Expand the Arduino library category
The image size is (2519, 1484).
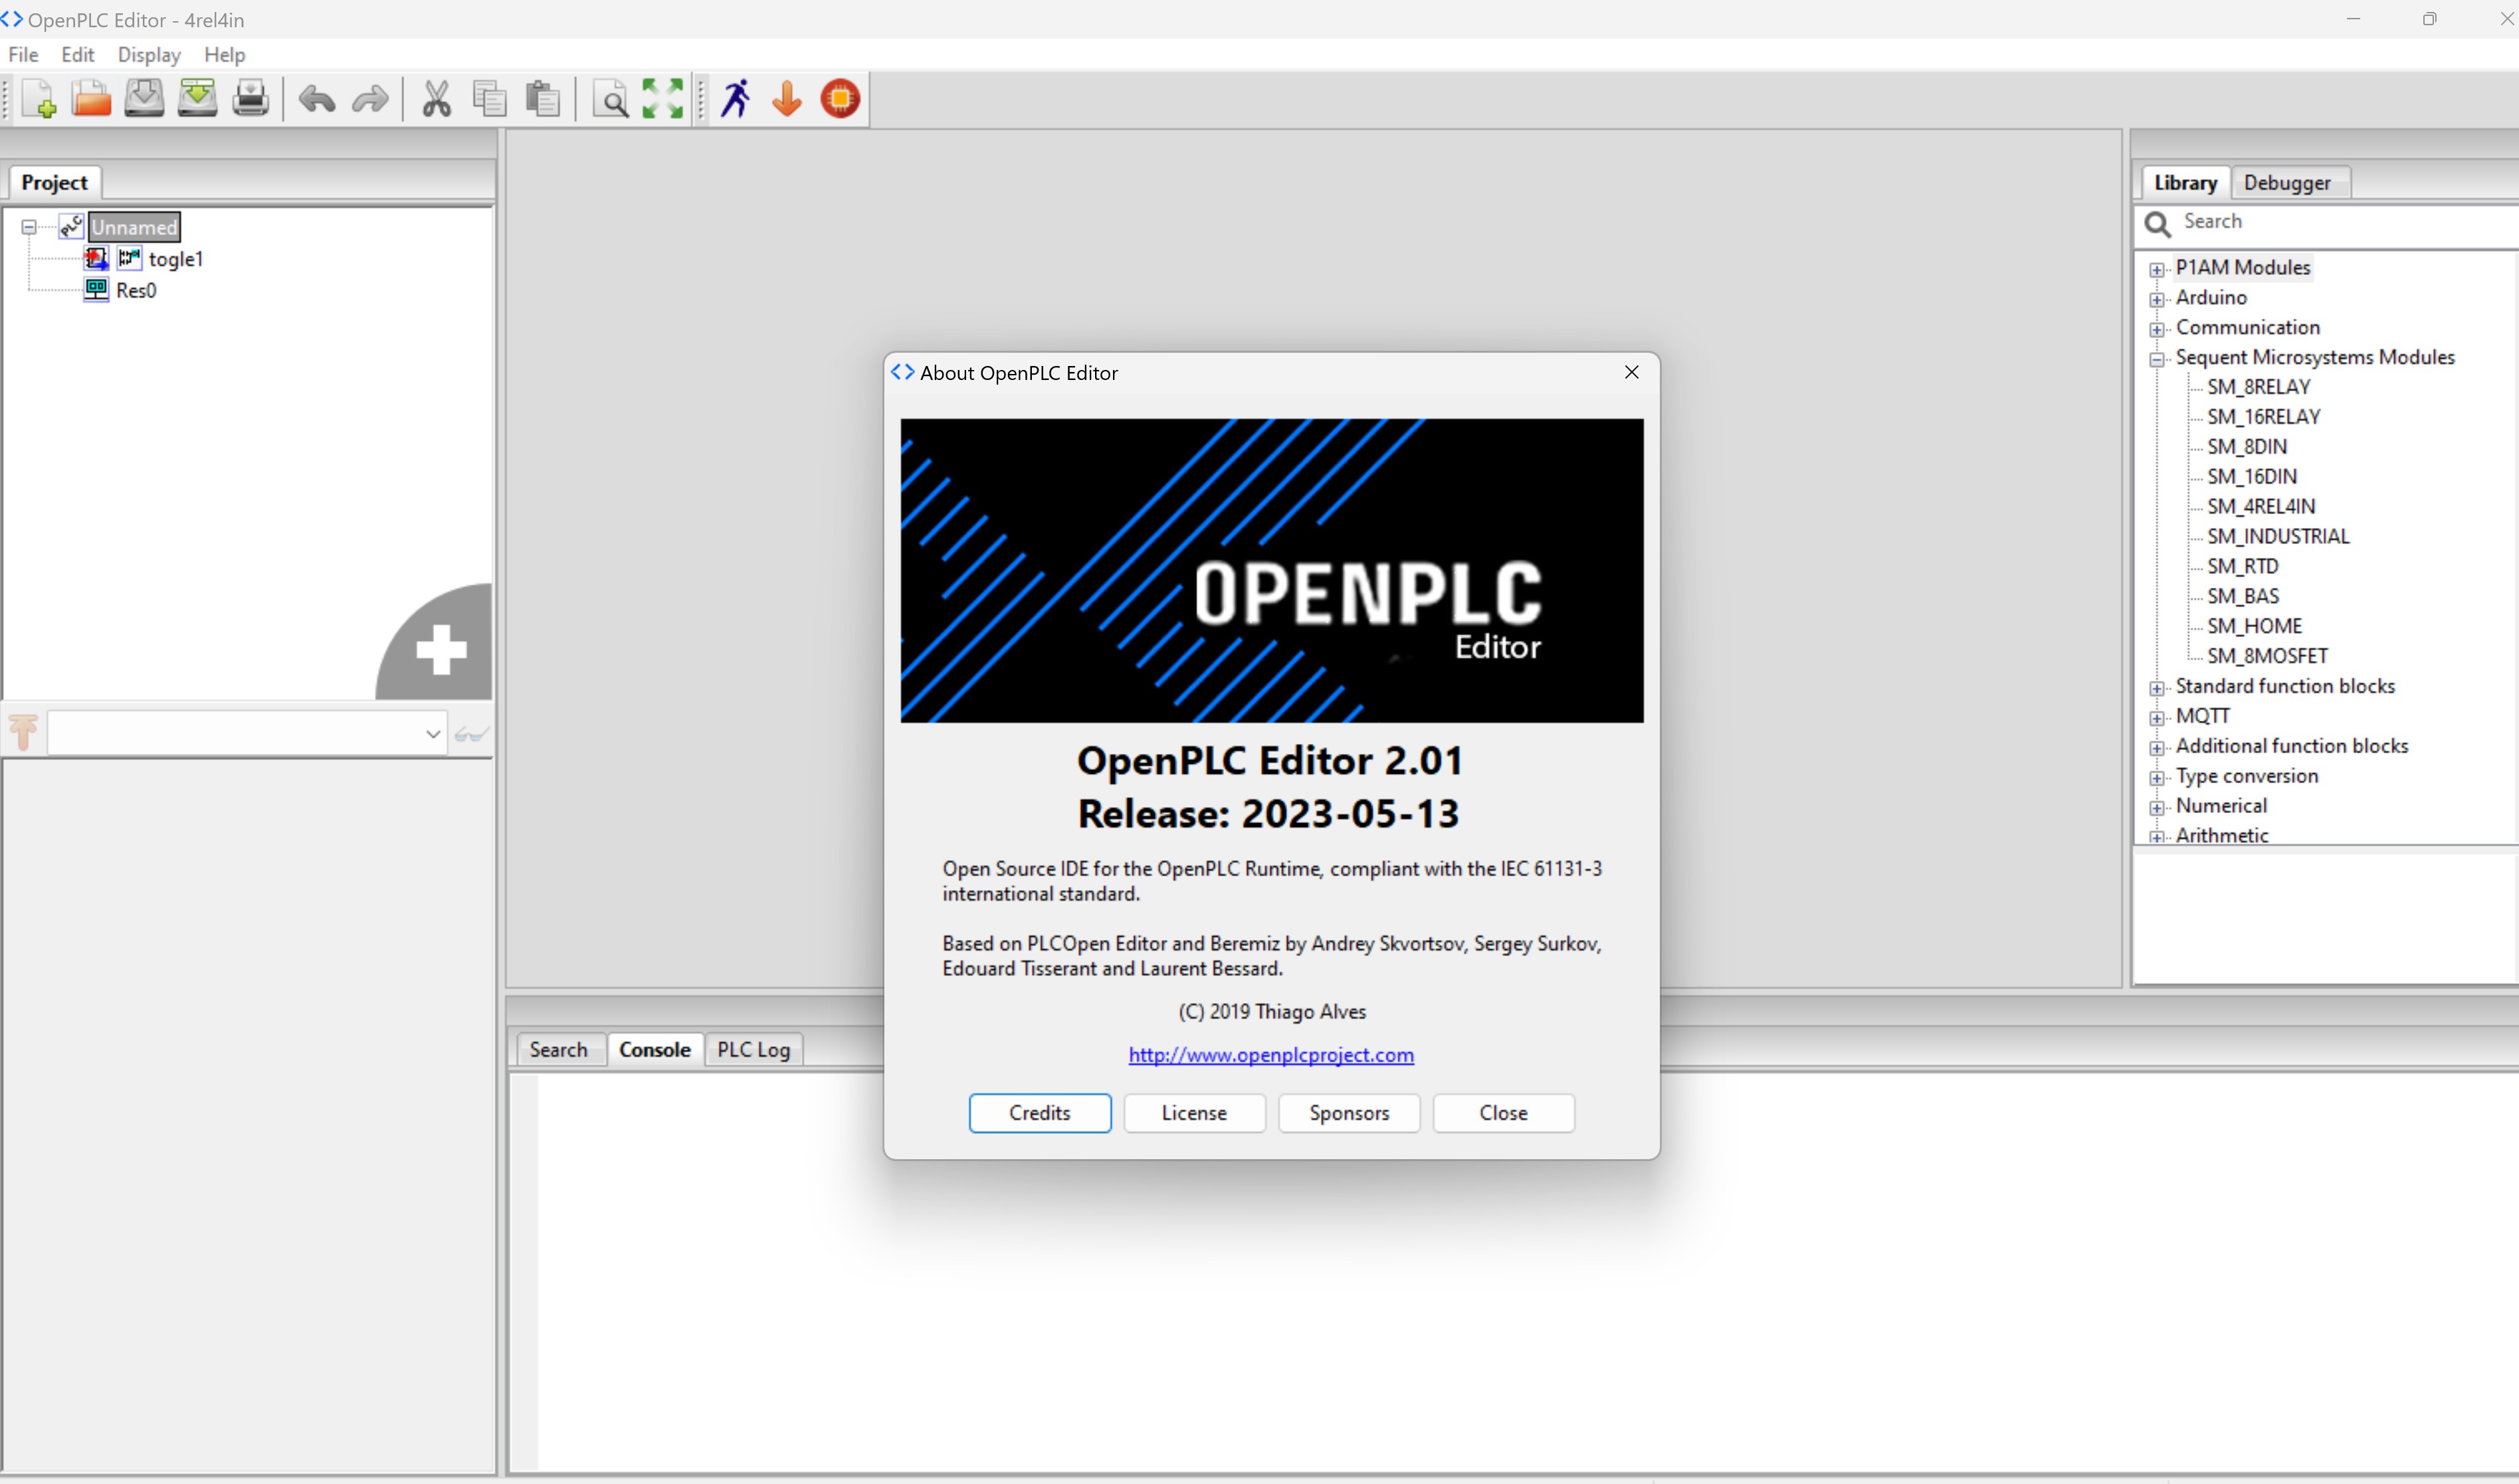click(2157, 299)
